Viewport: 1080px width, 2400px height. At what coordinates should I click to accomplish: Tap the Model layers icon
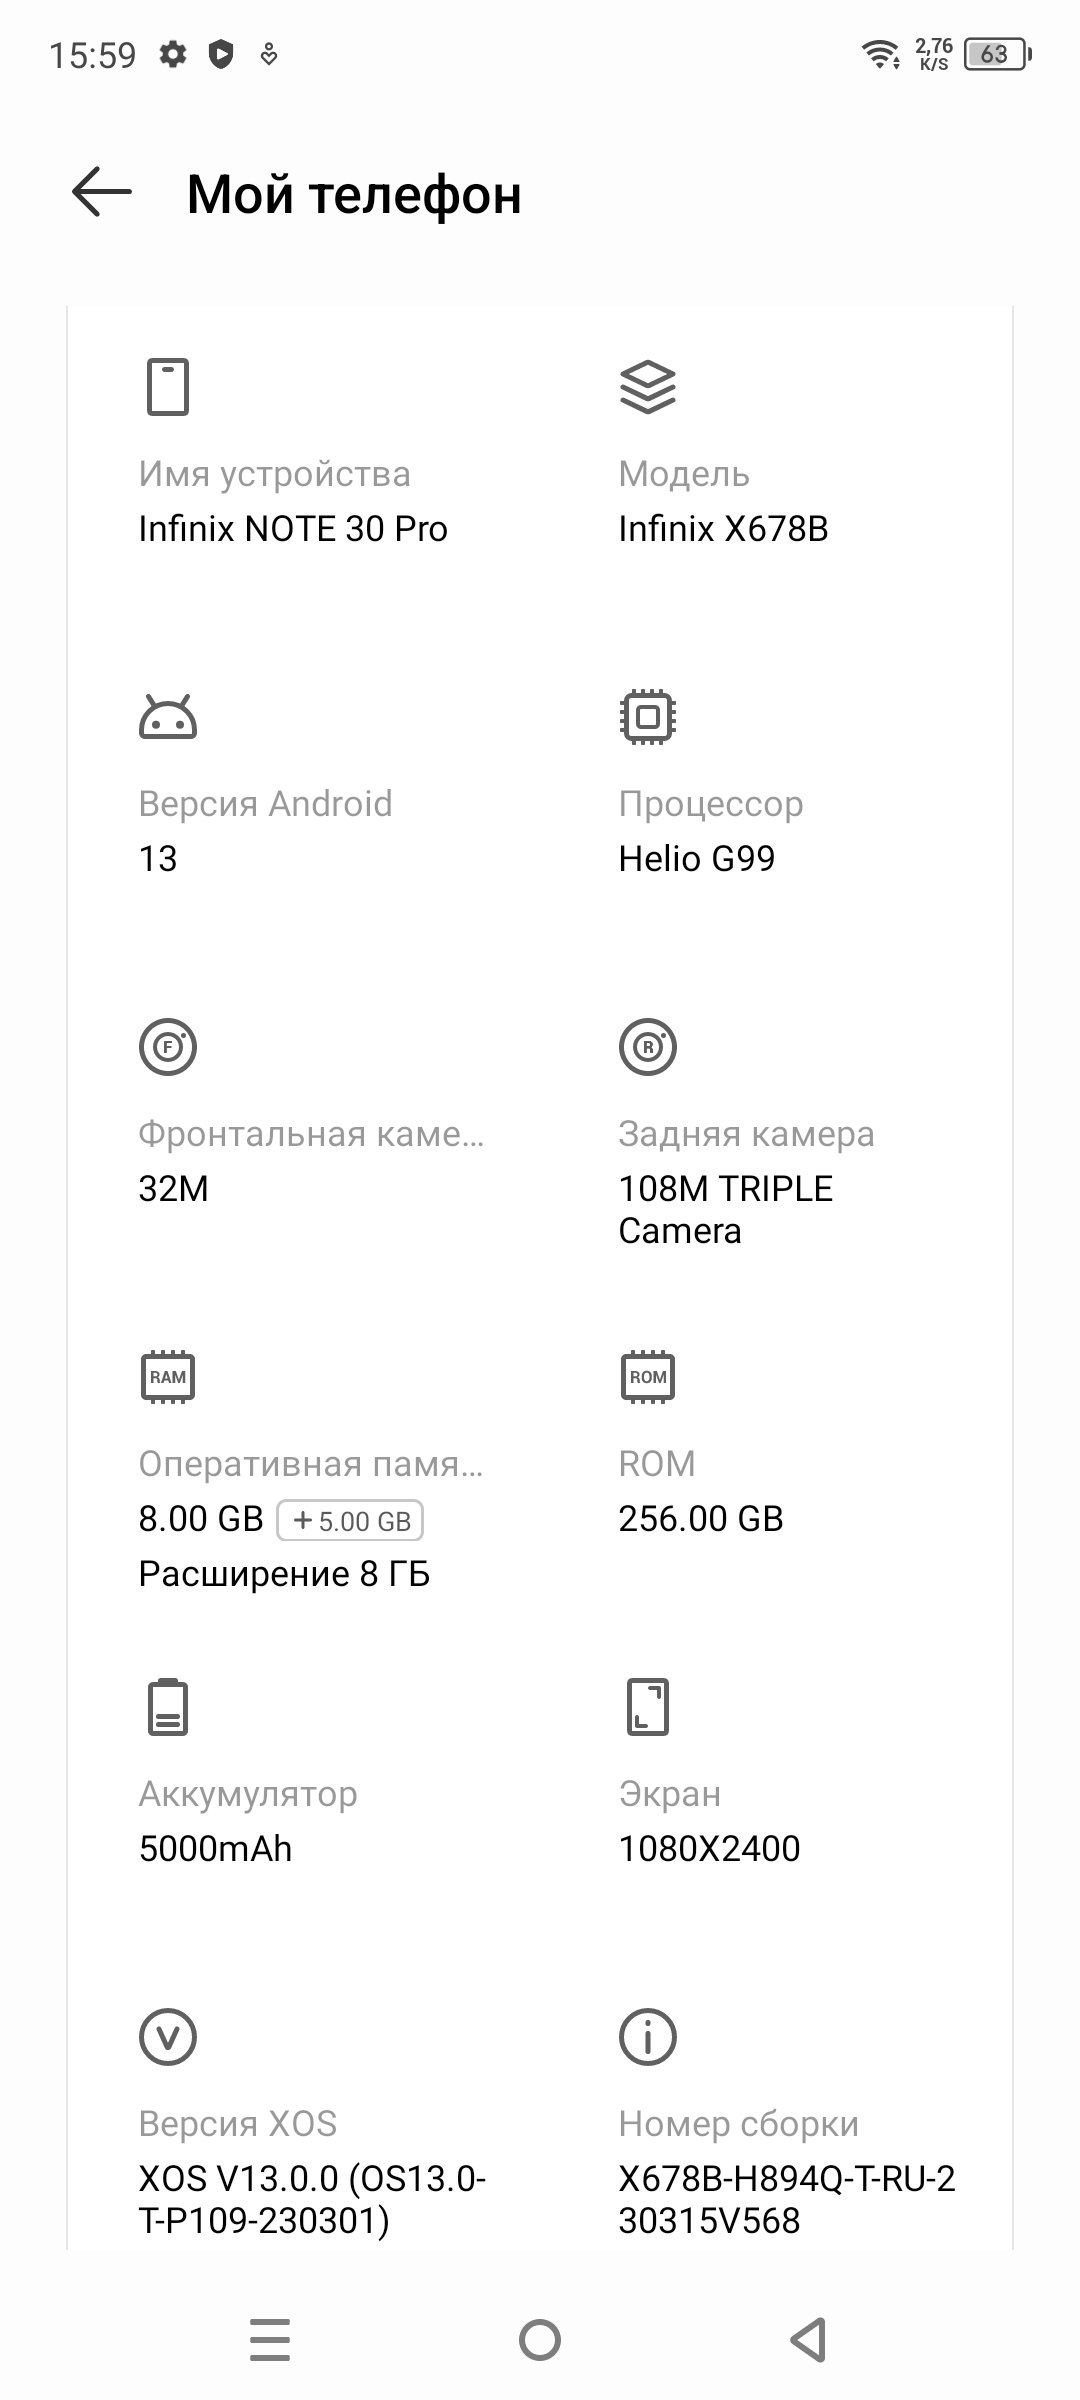point(648,386)
